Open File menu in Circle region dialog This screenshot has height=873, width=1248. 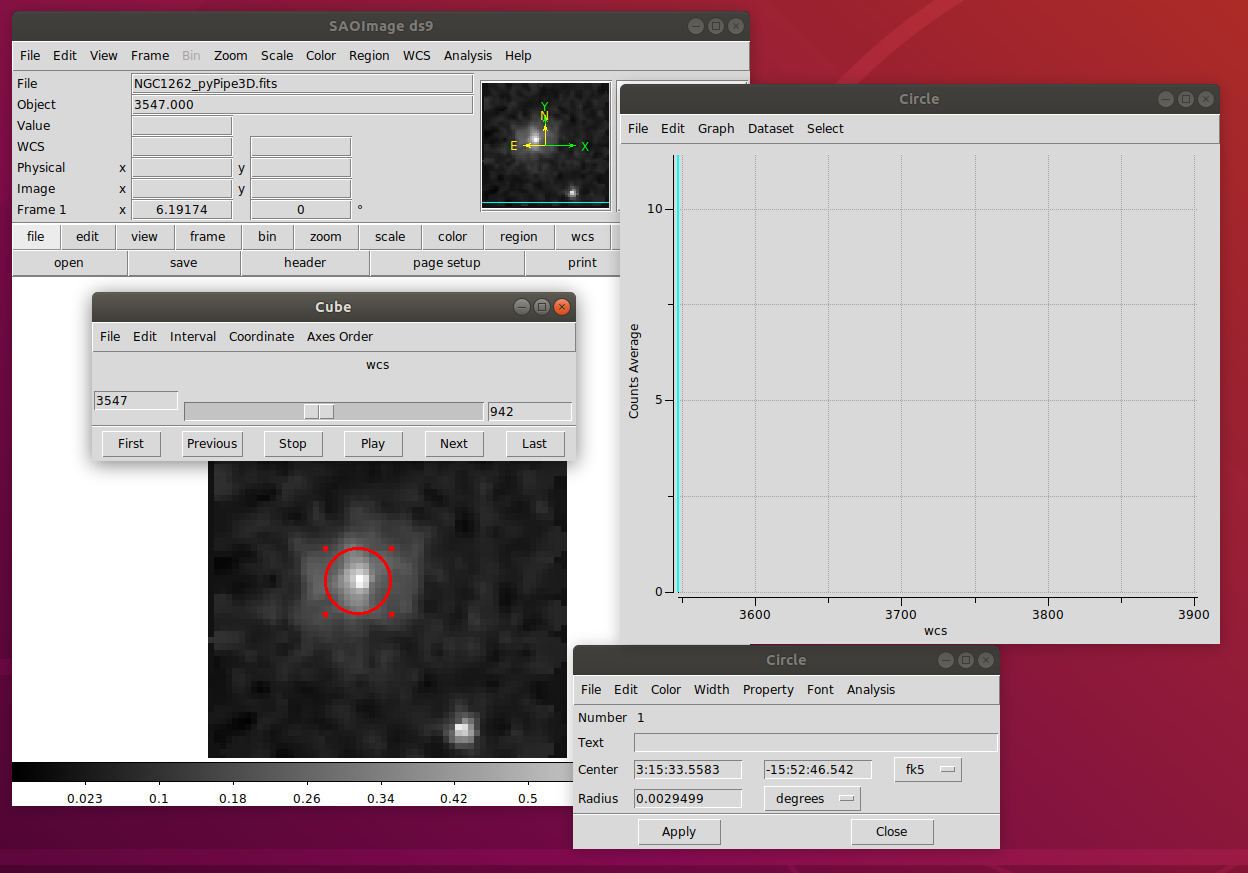(x=591, y=690)
